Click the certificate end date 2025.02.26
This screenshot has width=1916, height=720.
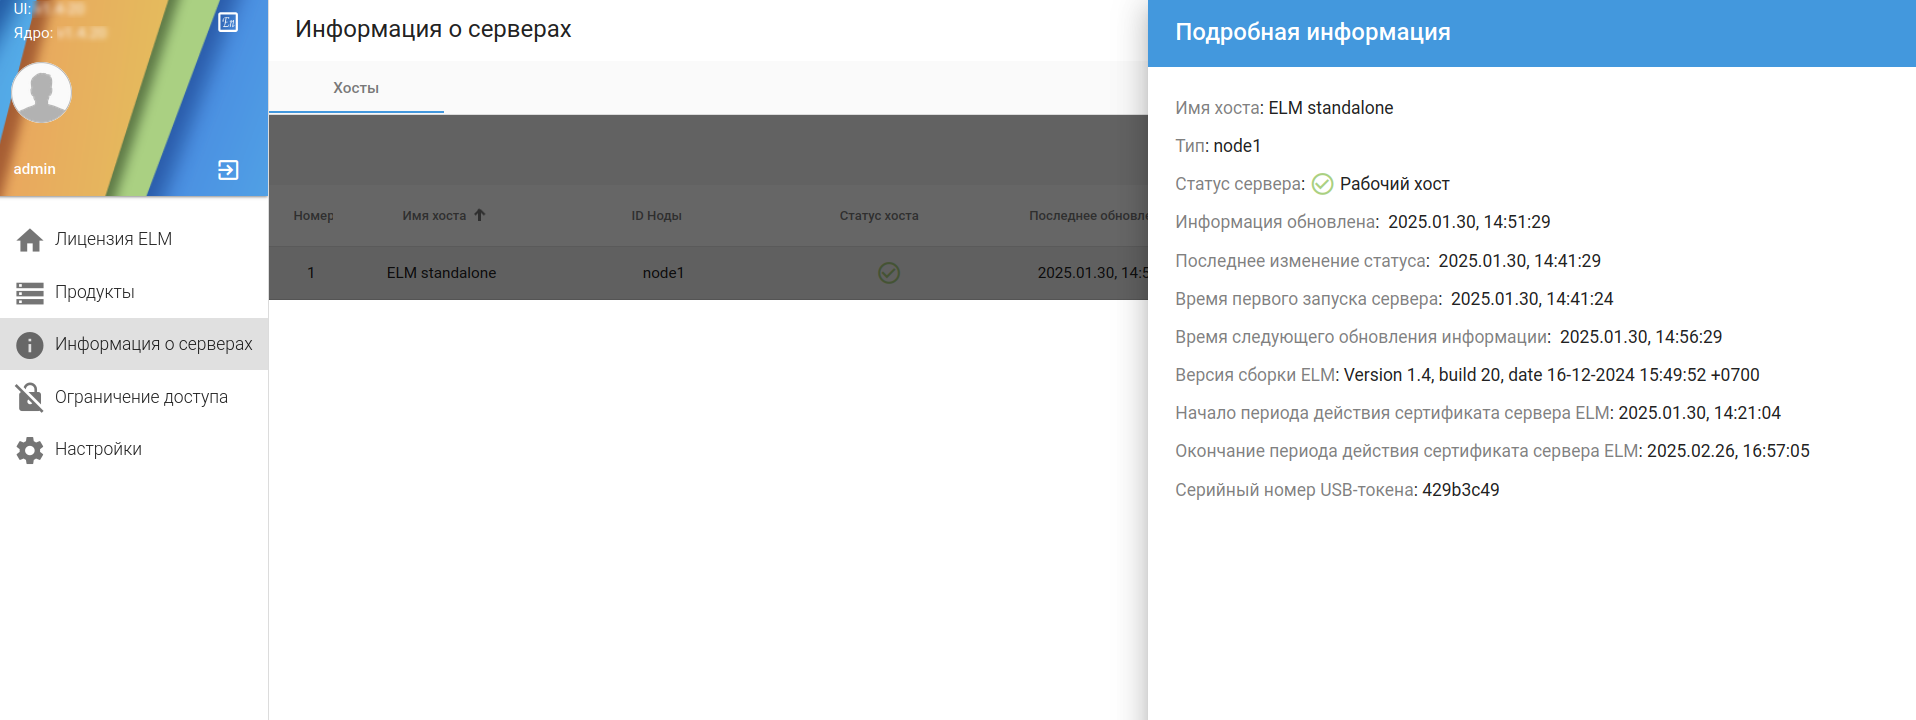[1728, 451]
